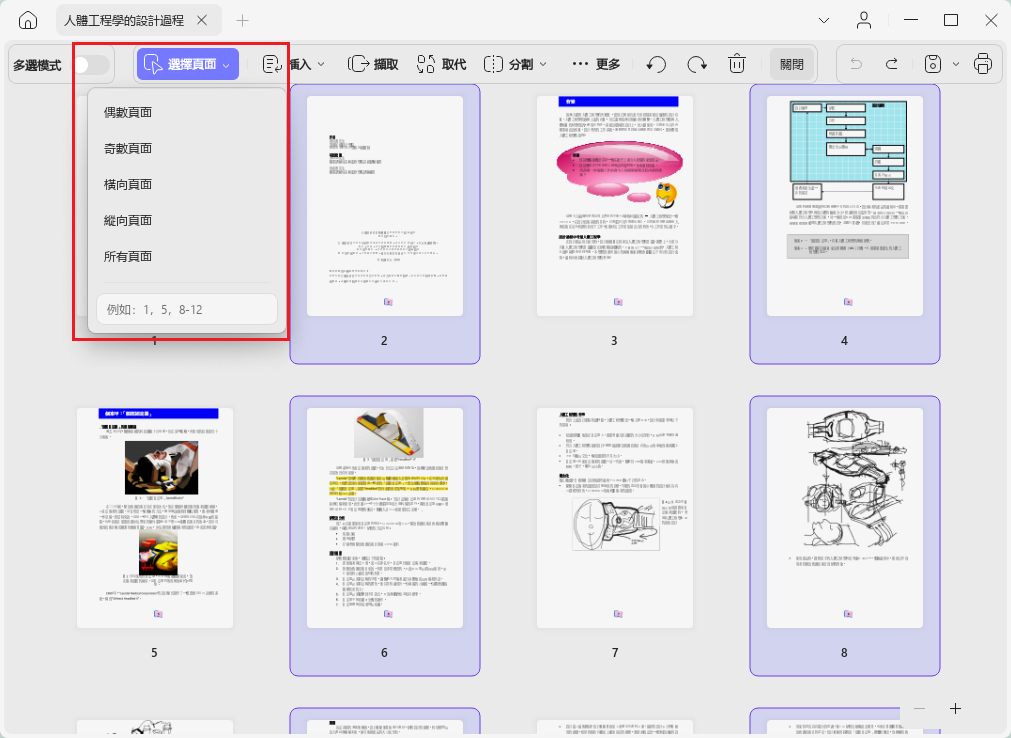Expand the tab list chevron in title bar
Screen dimensions: 1011x738
click(823, 21)
